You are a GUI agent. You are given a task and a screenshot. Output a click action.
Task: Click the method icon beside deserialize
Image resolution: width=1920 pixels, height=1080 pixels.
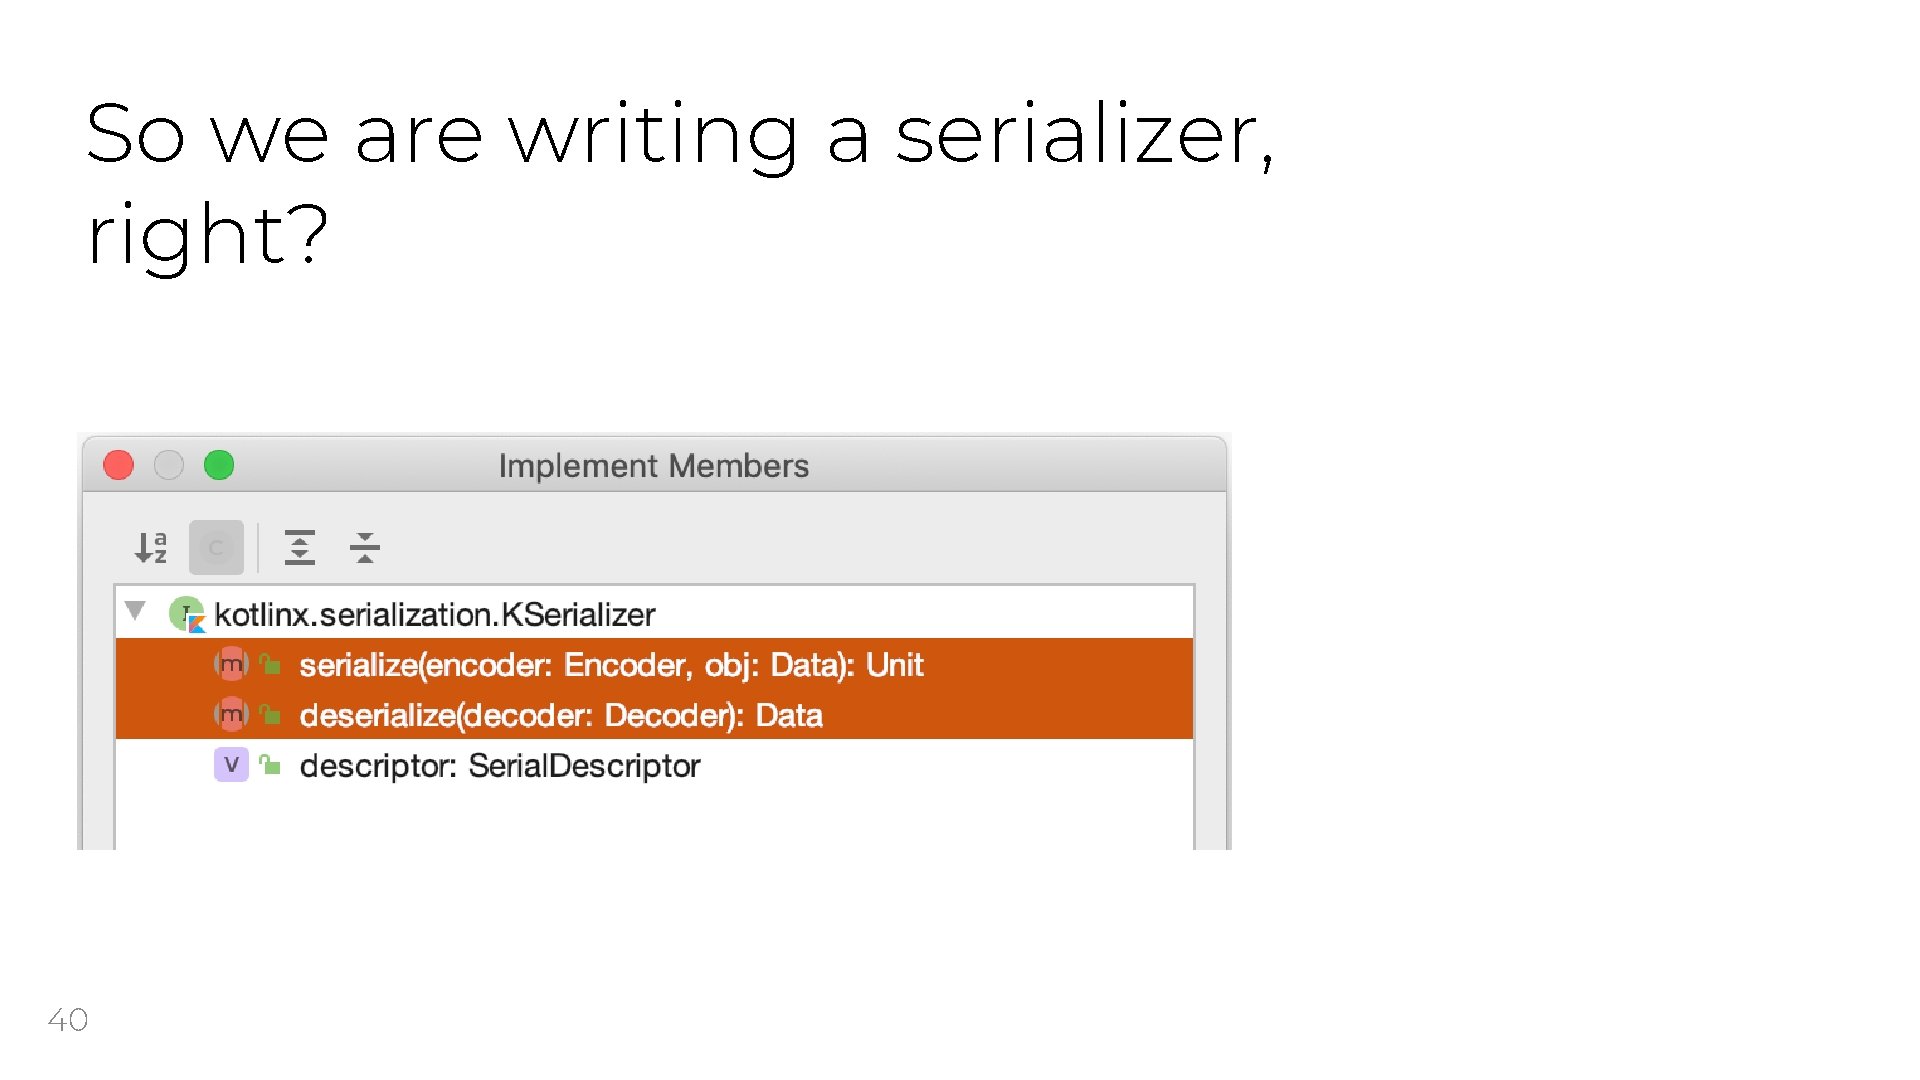tap(231, 714)
